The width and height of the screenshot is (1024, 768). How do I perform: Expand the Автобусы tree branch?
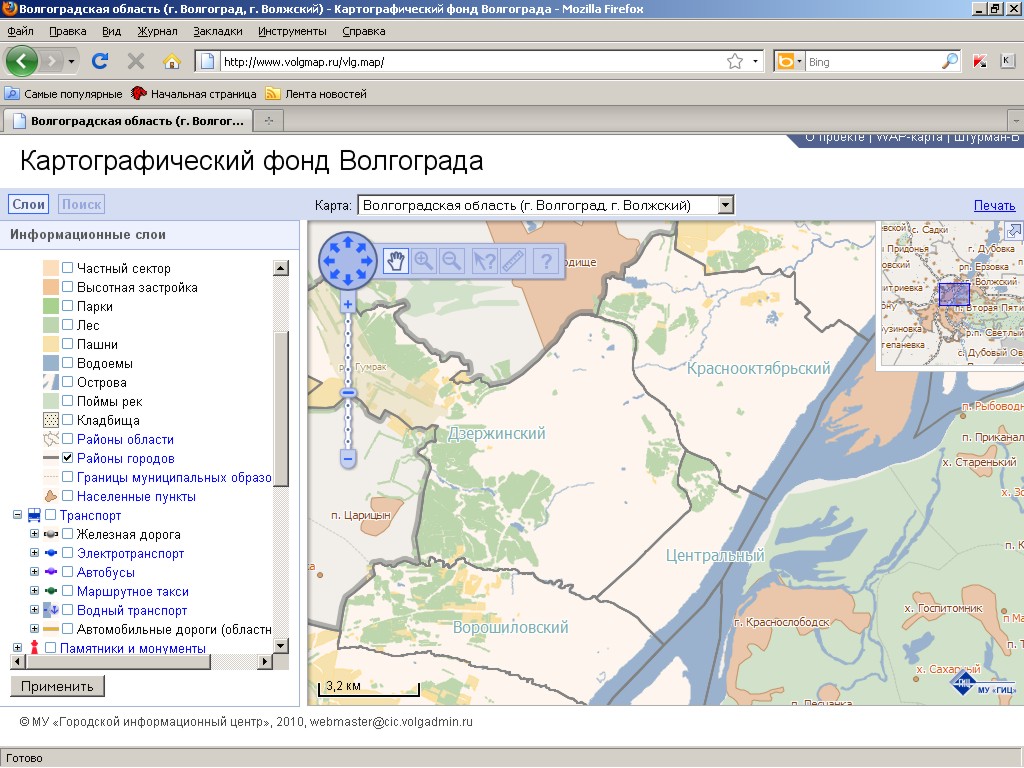tap(35, 572)
